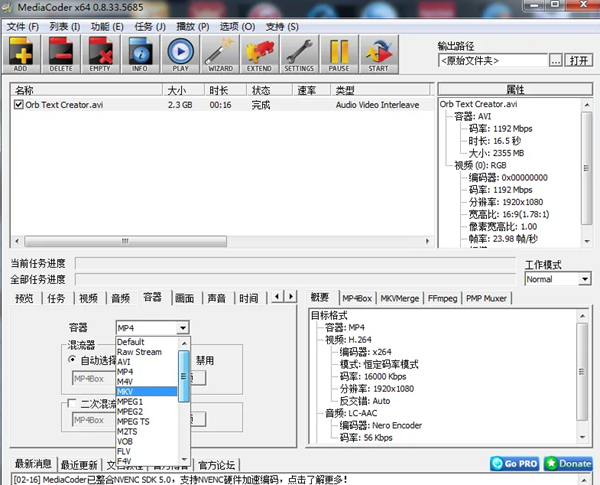The image size is (600, 485).
Task: Click tab strip scroll-right arrow
Action: [291, 296]
